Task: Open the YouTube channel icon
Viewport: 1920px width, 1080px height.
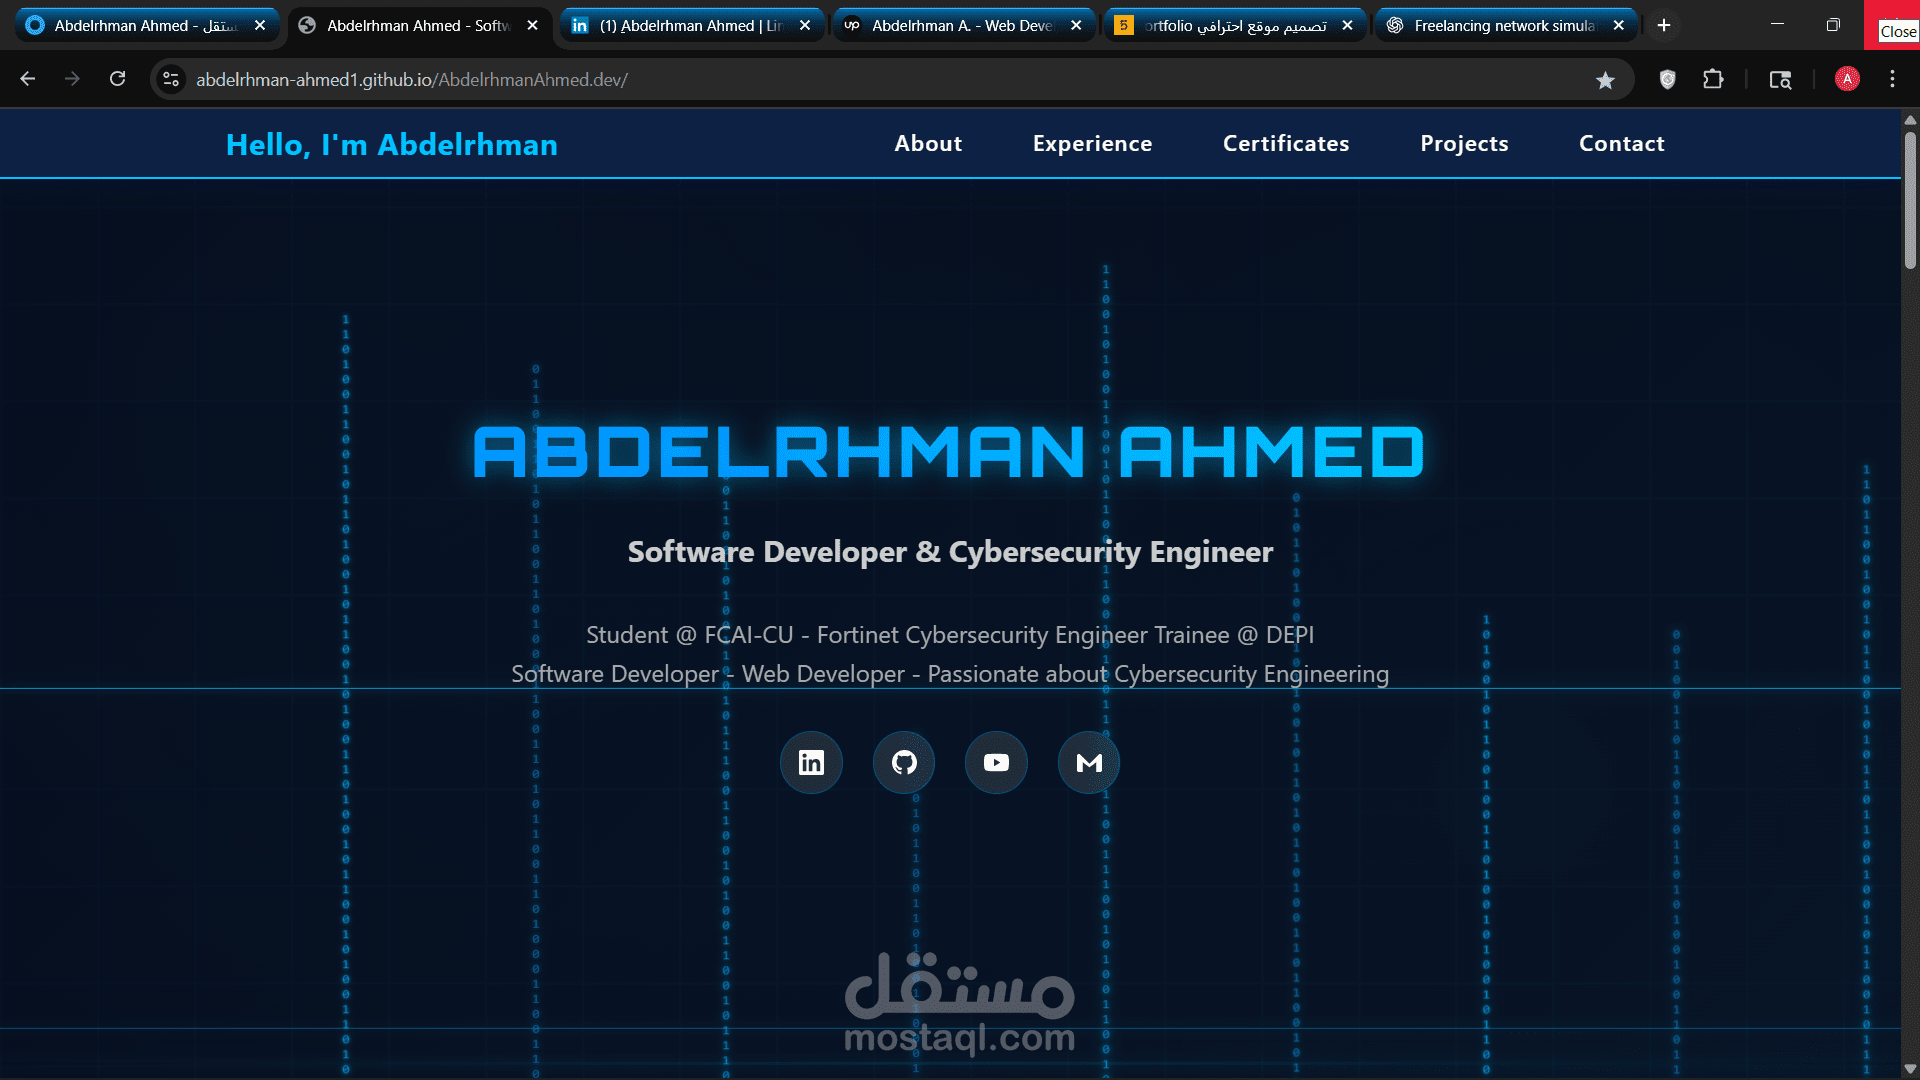Action: 995,762
